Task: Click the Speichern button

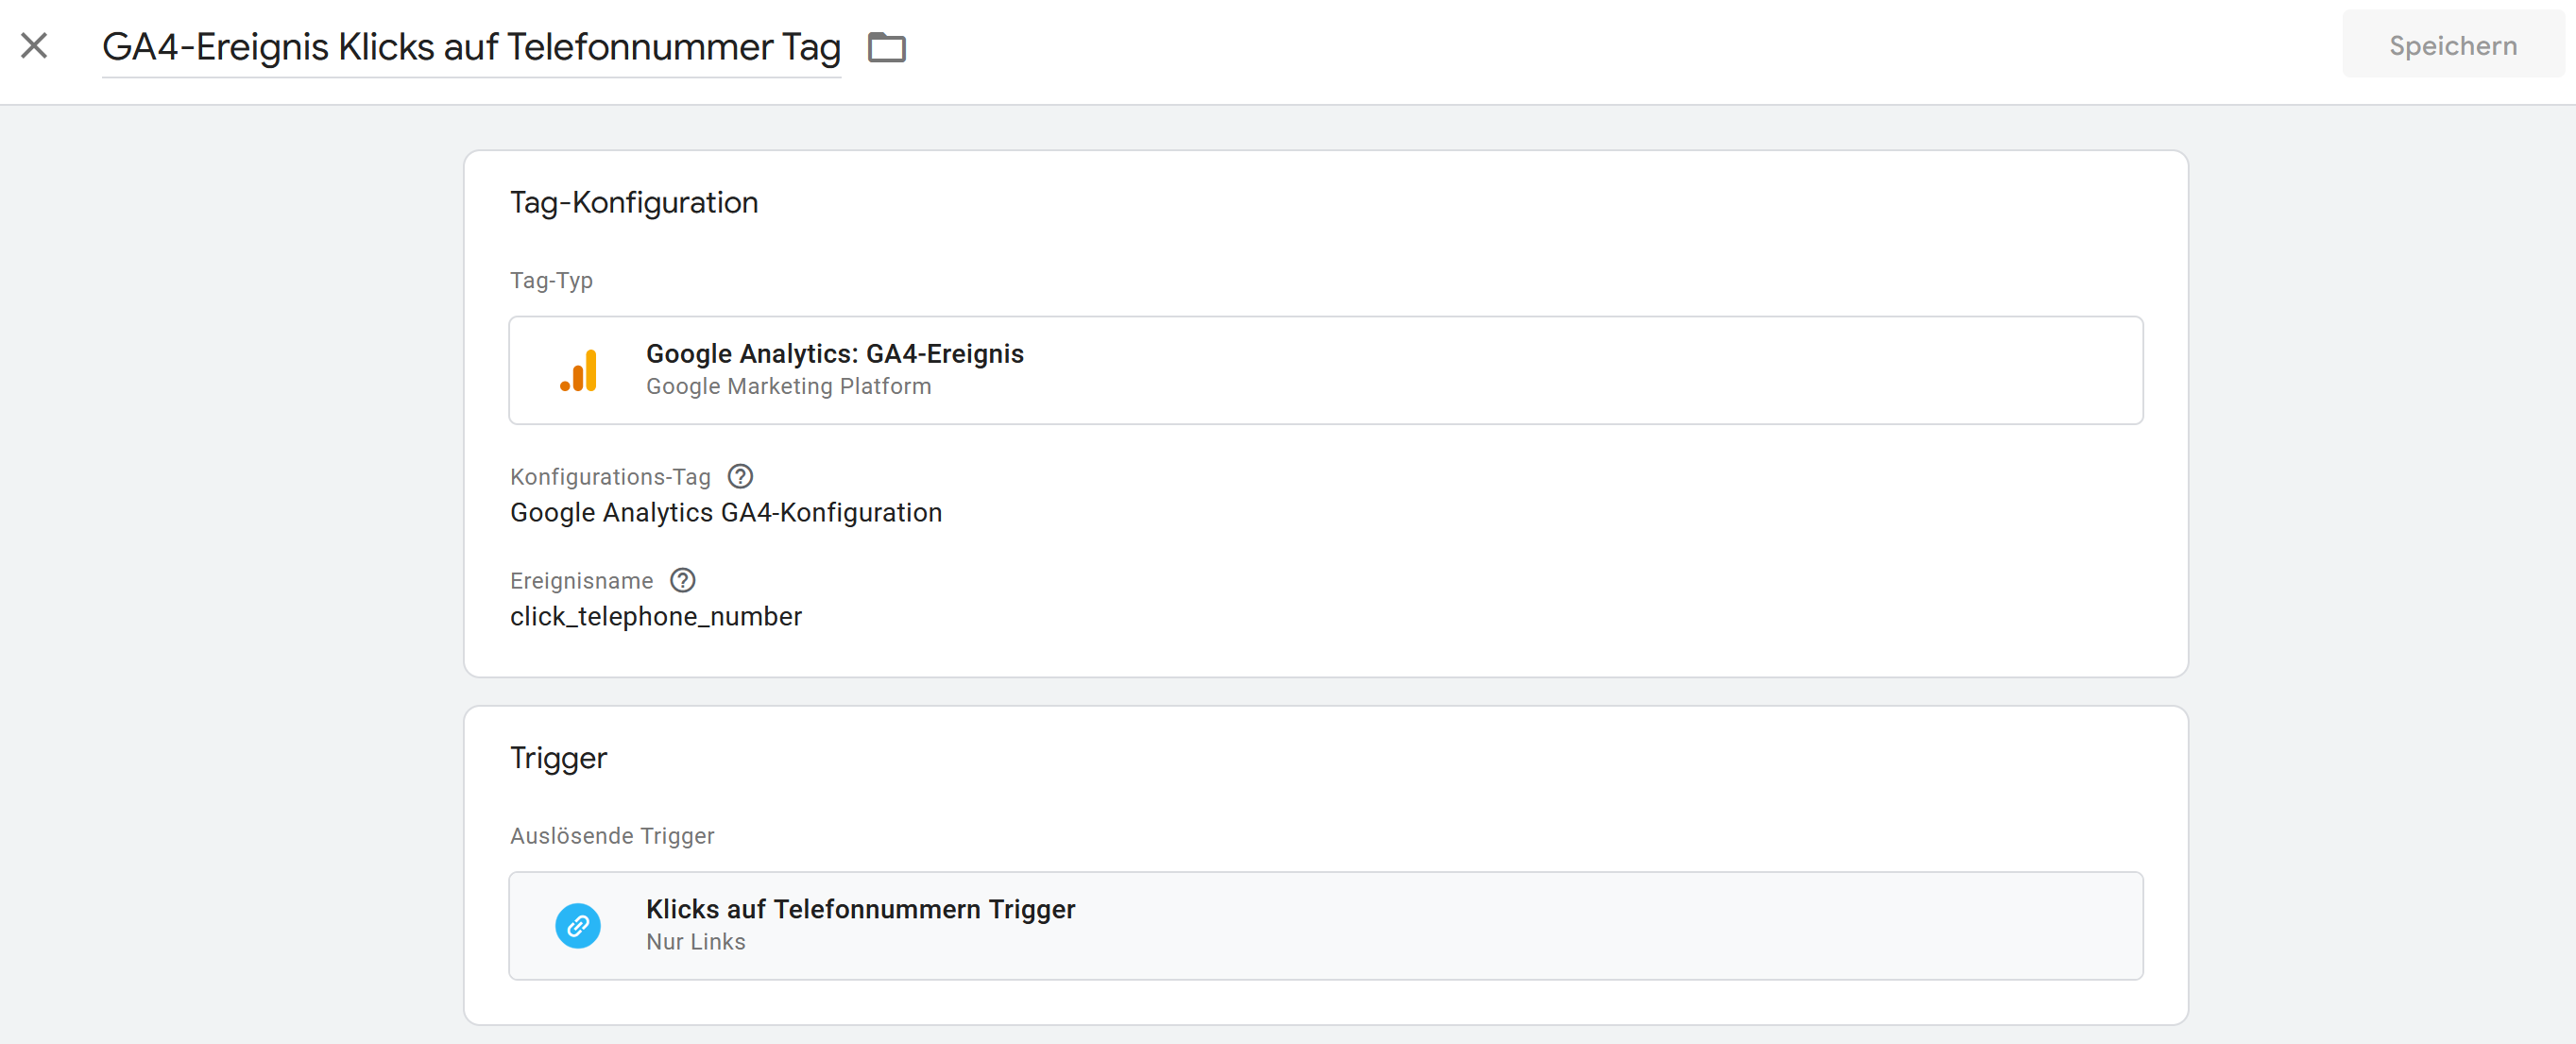Action: [x=2452, y=45]
